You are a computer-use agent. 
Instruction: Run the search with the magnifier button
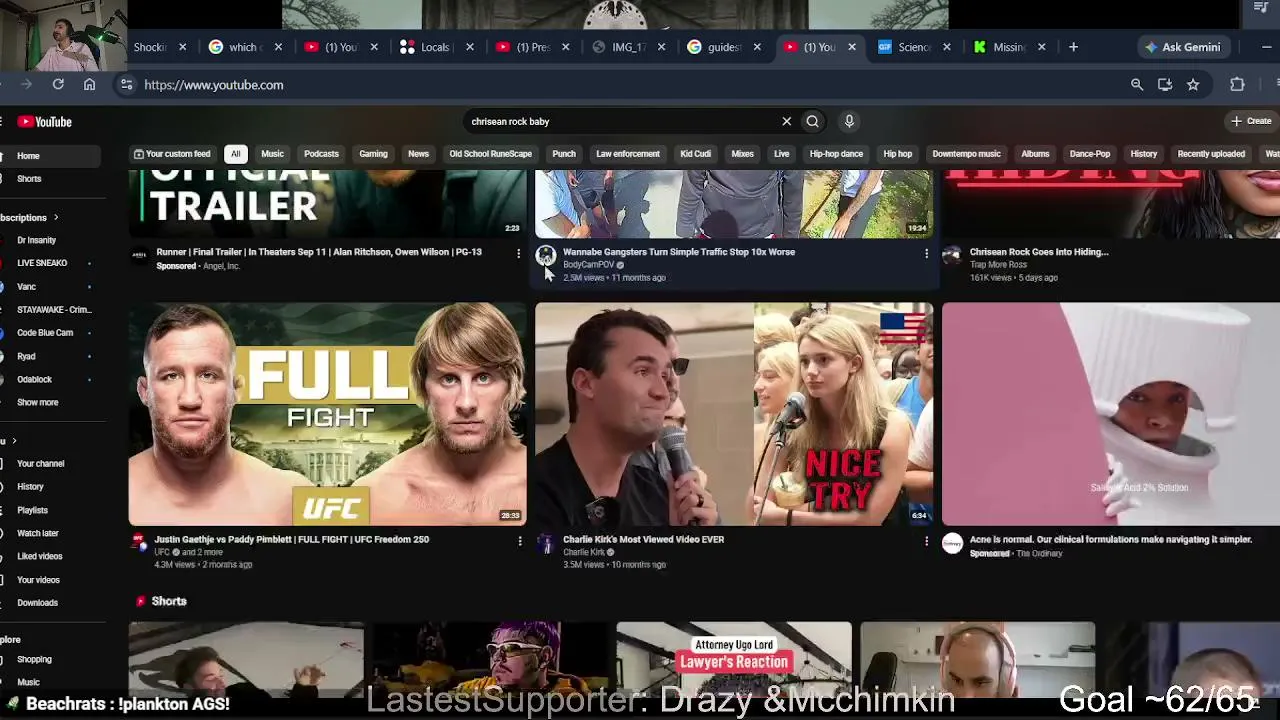point(812,122)
